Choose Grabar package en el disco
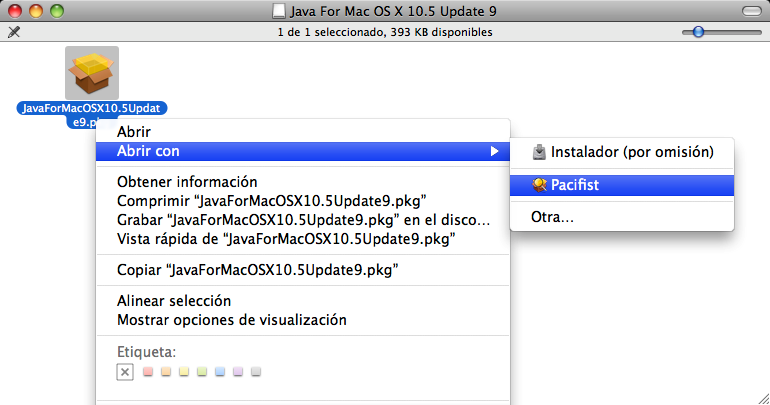 click(303, 220)
